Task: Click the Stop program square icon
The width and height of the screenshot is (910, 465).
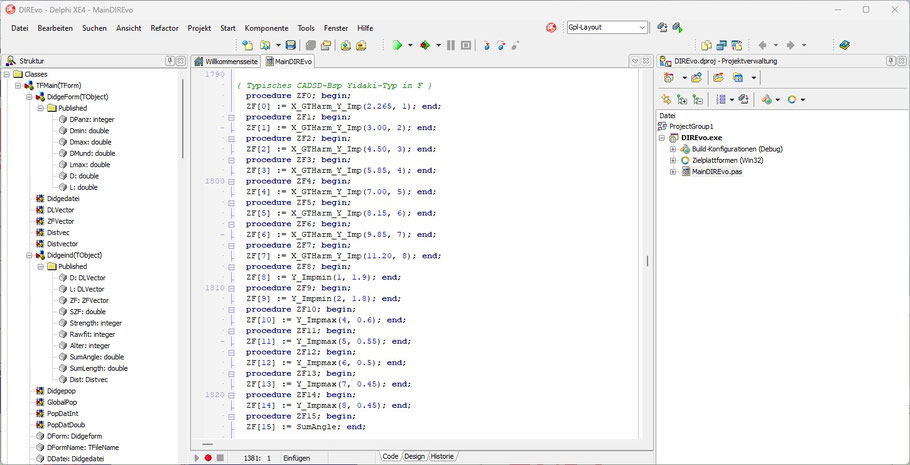Action: coord(467,45)
